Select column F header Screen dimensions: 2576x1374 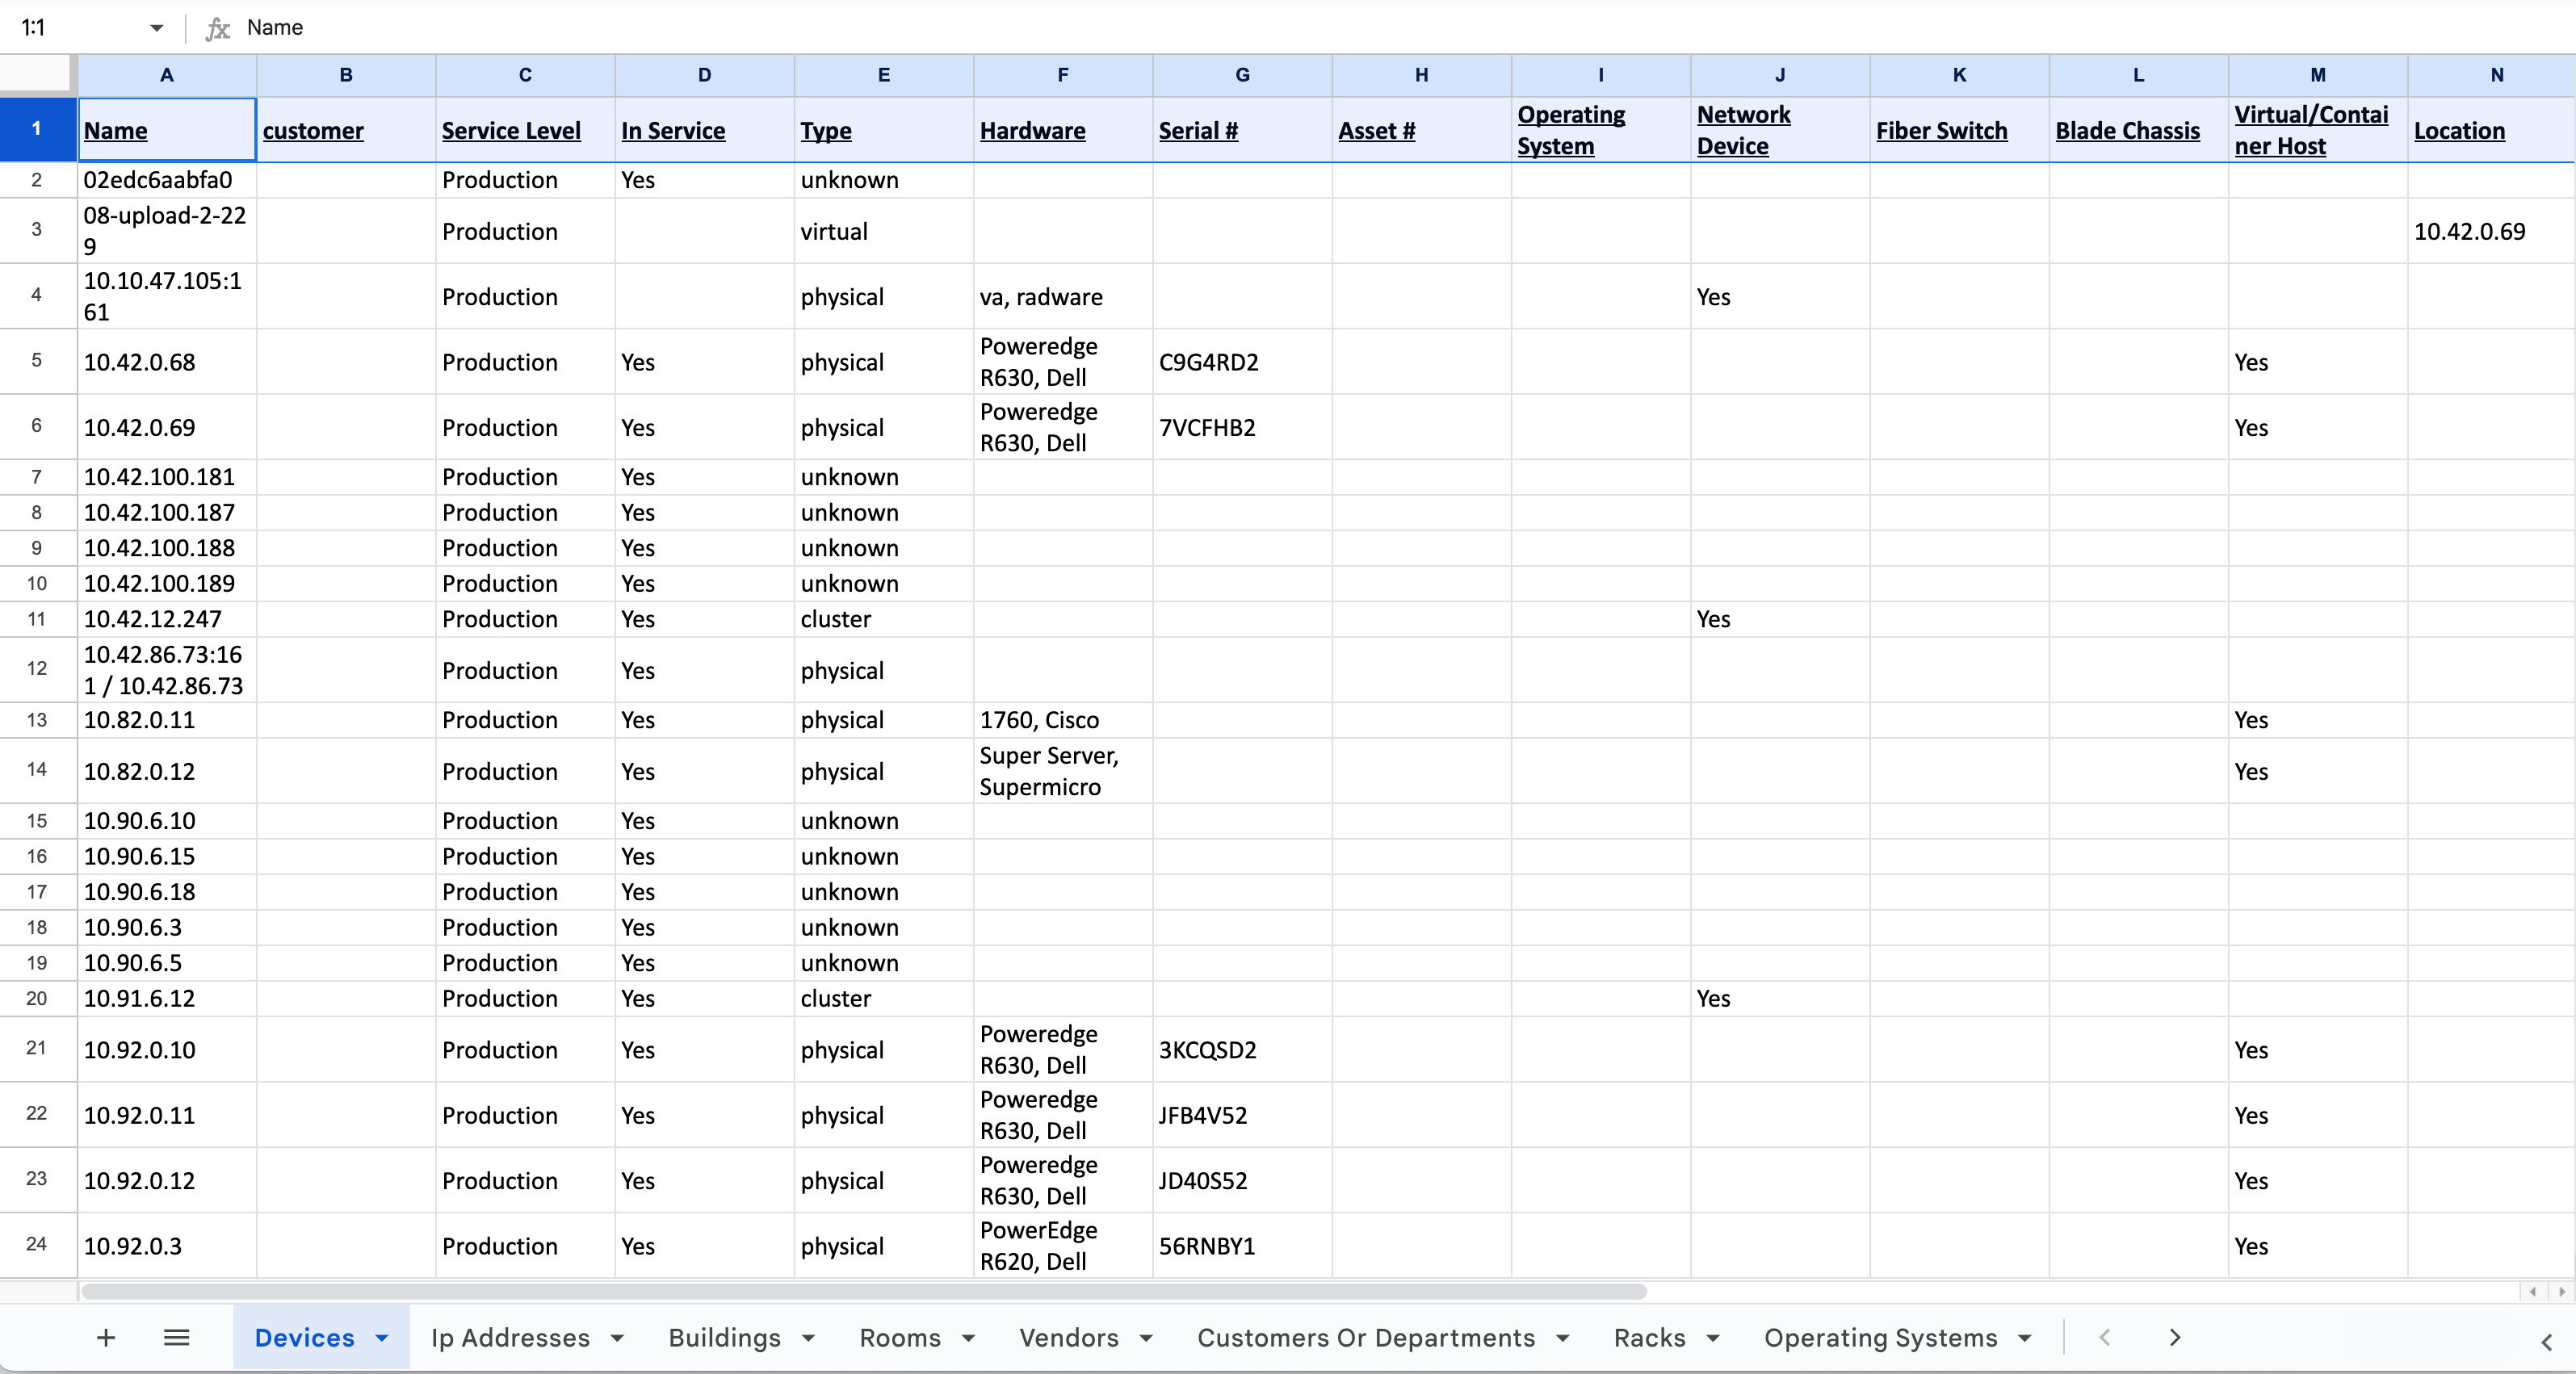click(1062, 75)
